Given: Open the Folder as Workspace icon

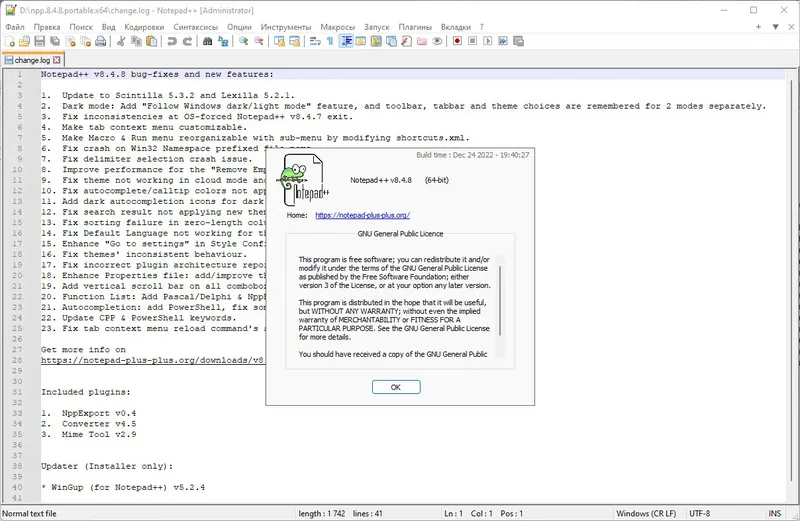Looking at the screenshot, I should click(422, 41).
